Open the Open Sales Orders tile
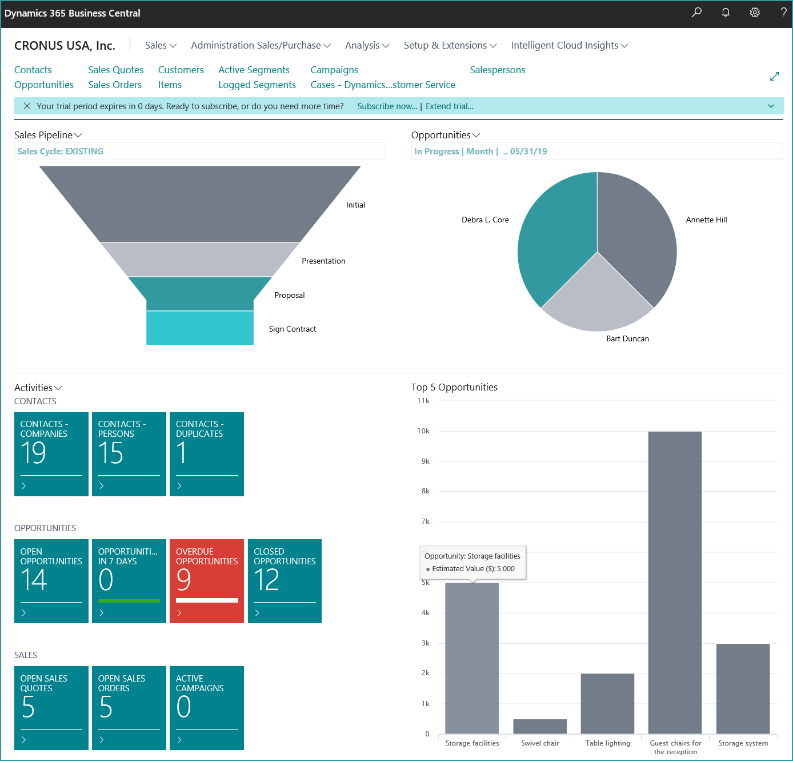Image resolution: width=793 pixels, height=761 pixels. [x=129, y=707]
